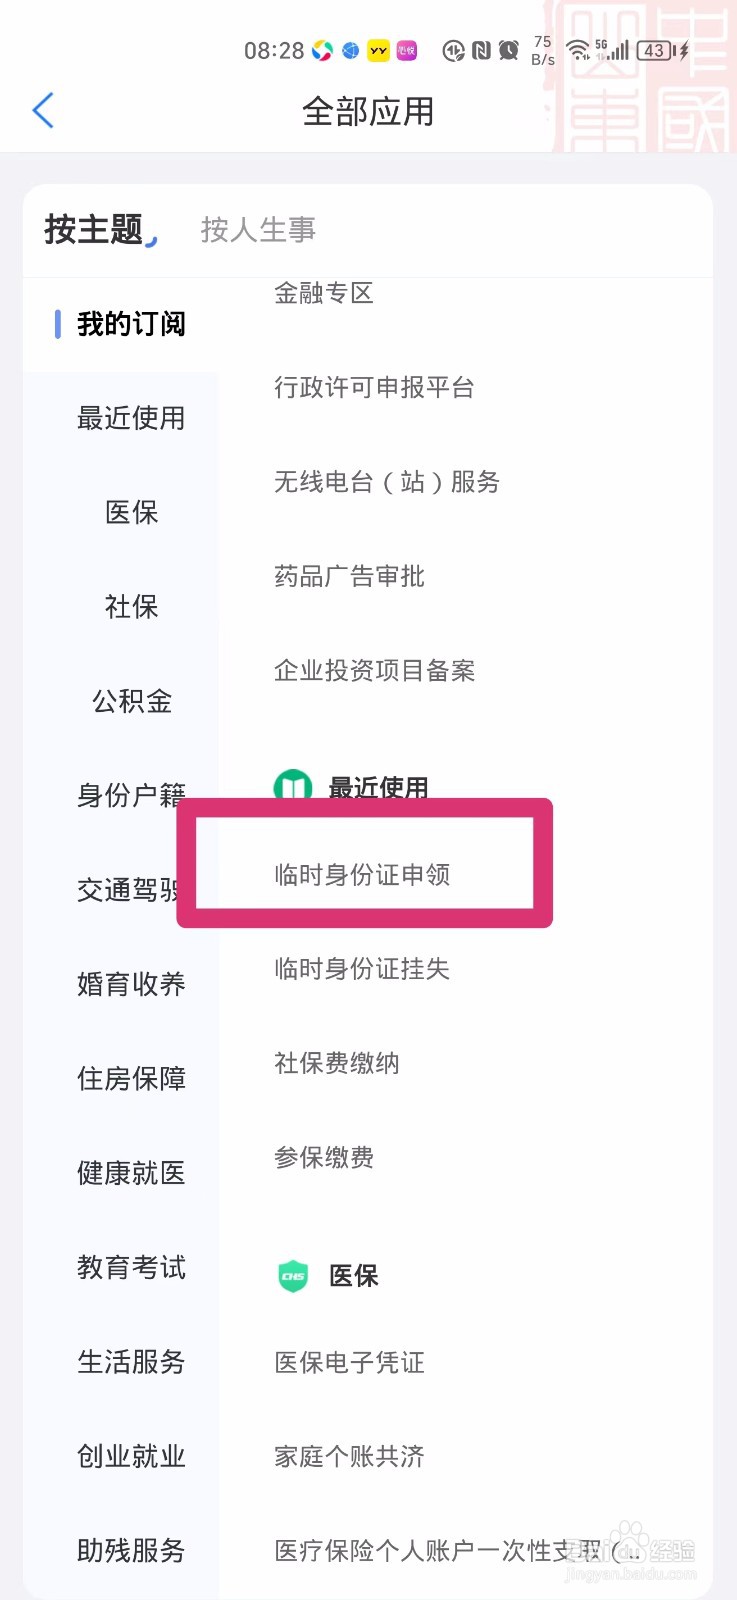This screenshot has width=737, height=1600.
Task: Switch to the 按主题 tab
Action: 94,230
